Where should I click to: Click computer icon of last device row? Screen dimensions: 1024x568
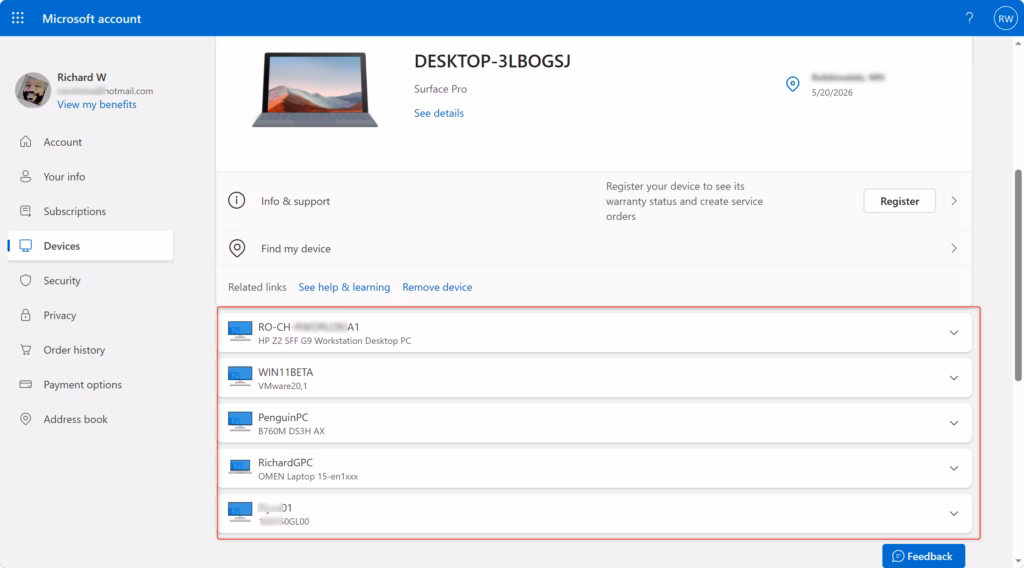click(x=240, y=512)
